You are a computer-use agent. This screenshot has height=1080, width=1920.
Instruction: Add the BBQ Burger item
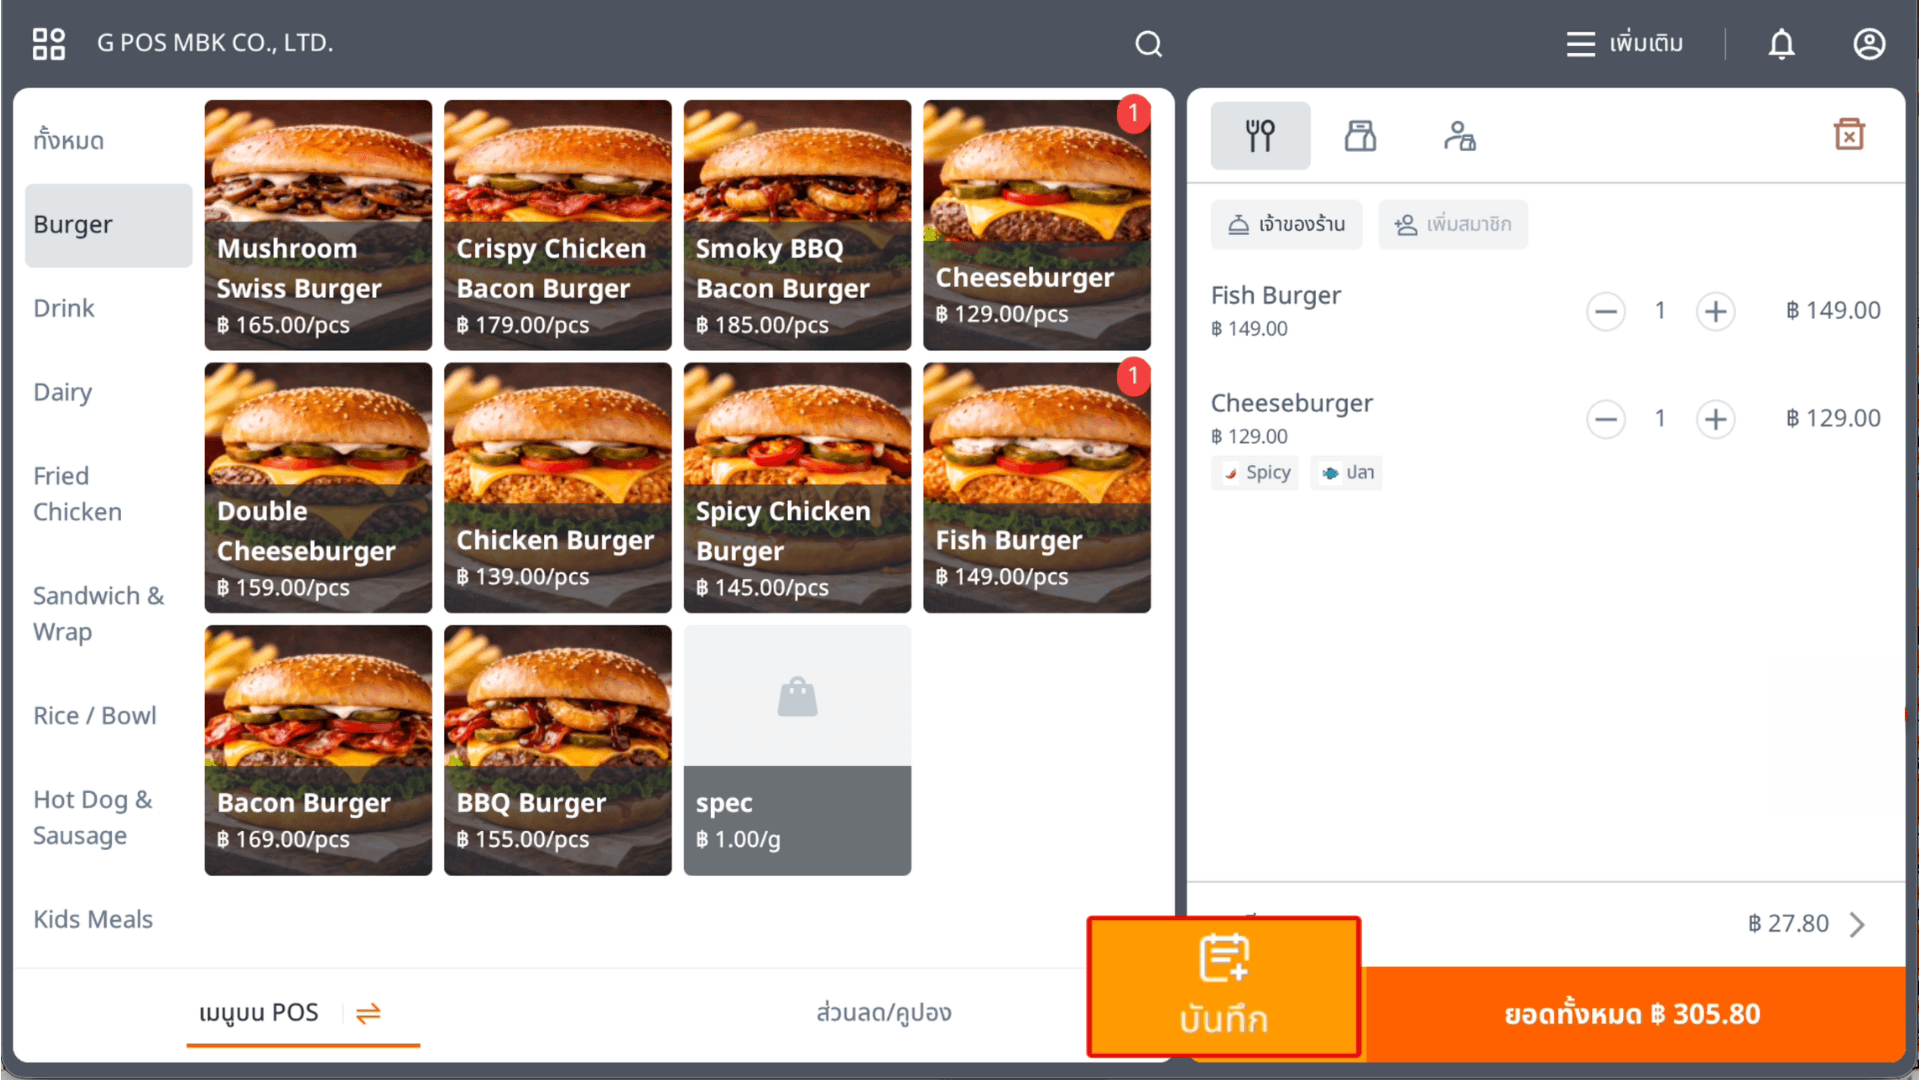(558, 750)
